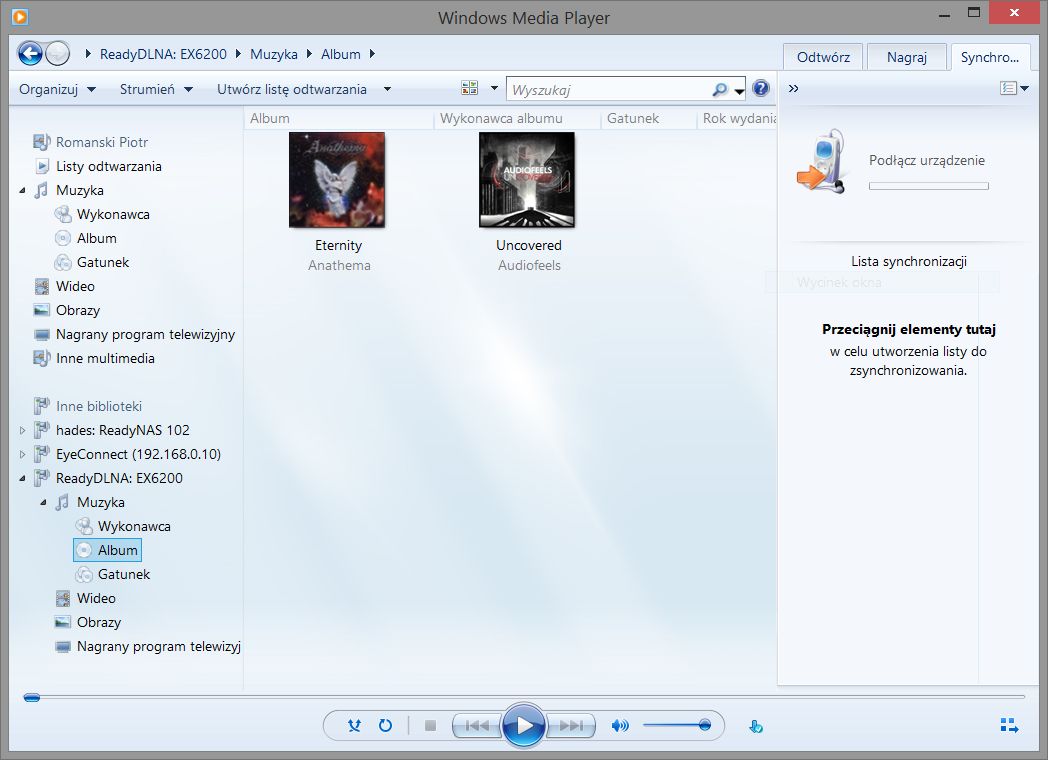
Task: Sort by the Album column header
Action: point(339,118)
